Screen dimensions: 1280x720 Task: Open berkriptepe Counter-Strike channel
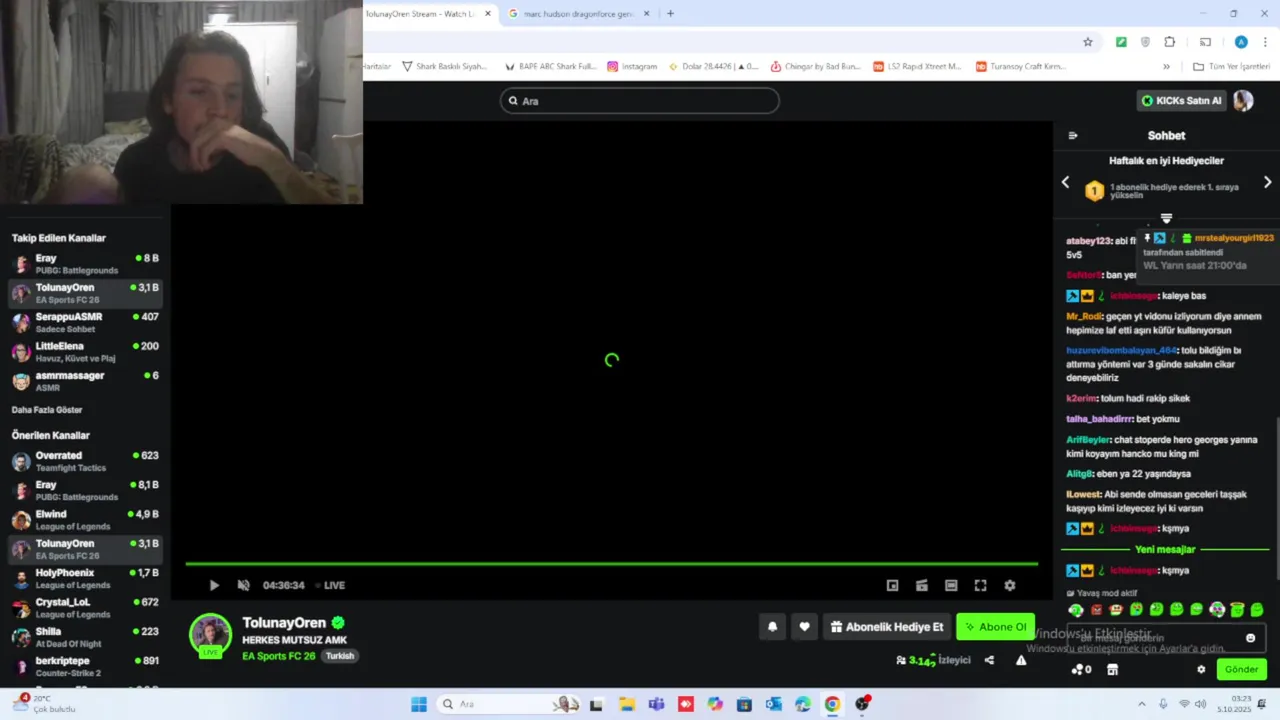tap(86, 666)
